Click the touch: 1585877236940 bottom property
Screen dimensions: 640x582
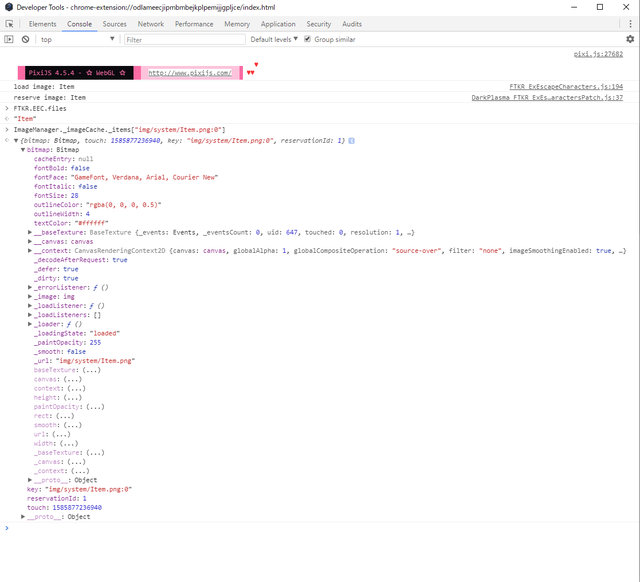point(64,508)
